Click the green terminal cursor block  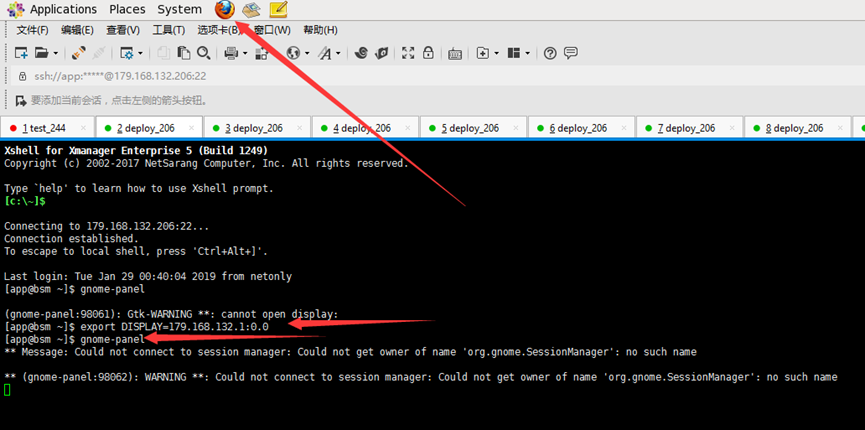pos(7,390)
